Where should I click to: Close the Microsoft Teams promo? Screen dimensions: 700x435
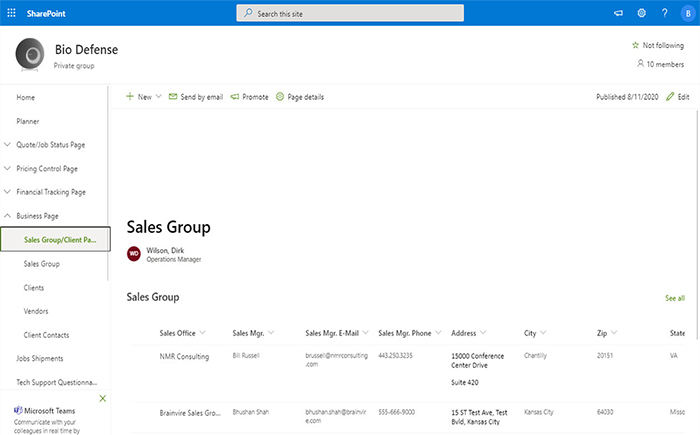pyautogui.click(x=103, y=398)
